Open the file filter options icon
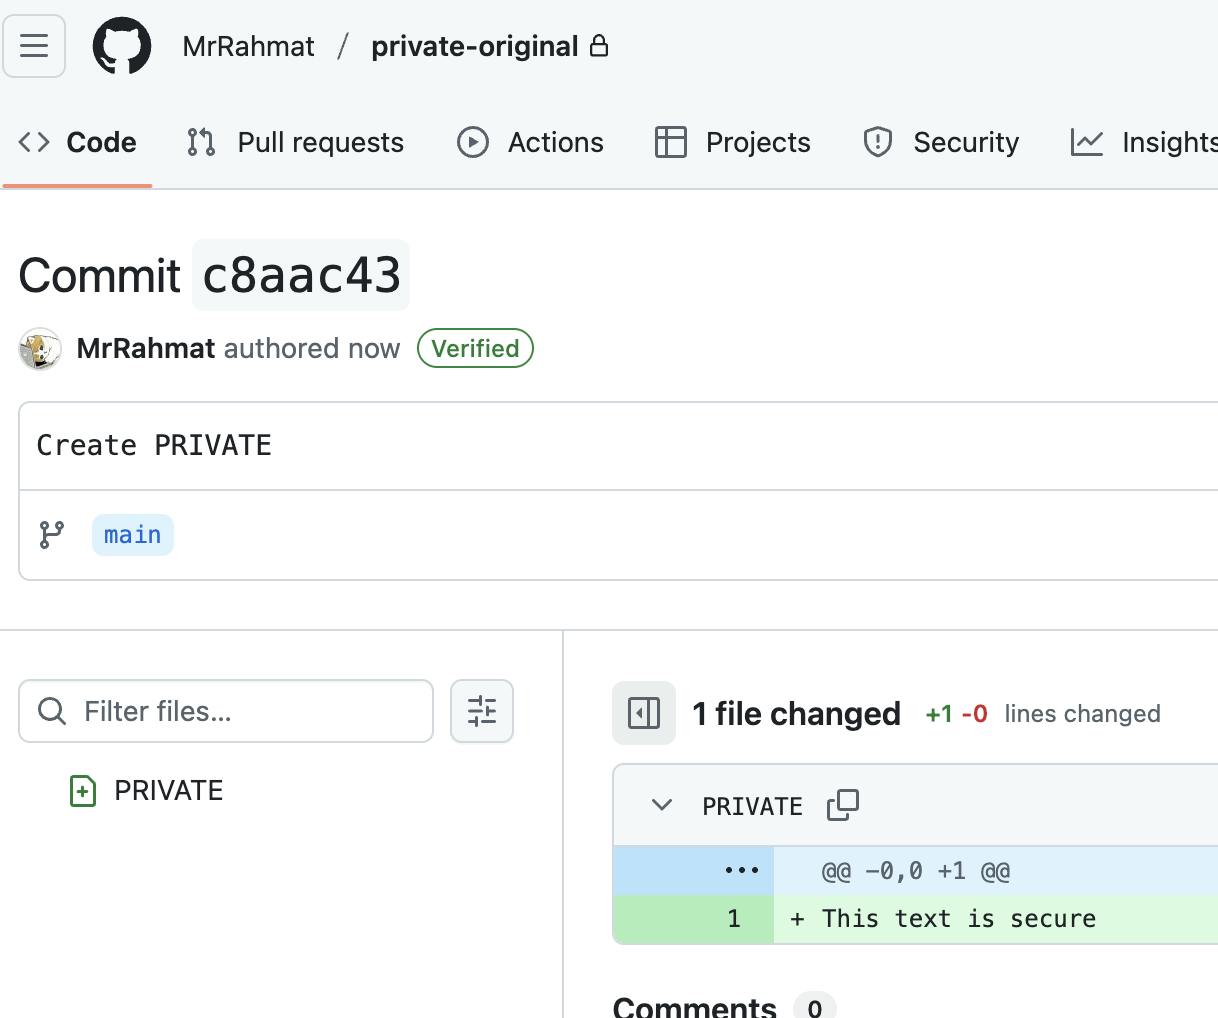1218x1018 pixels. [482, 711]
